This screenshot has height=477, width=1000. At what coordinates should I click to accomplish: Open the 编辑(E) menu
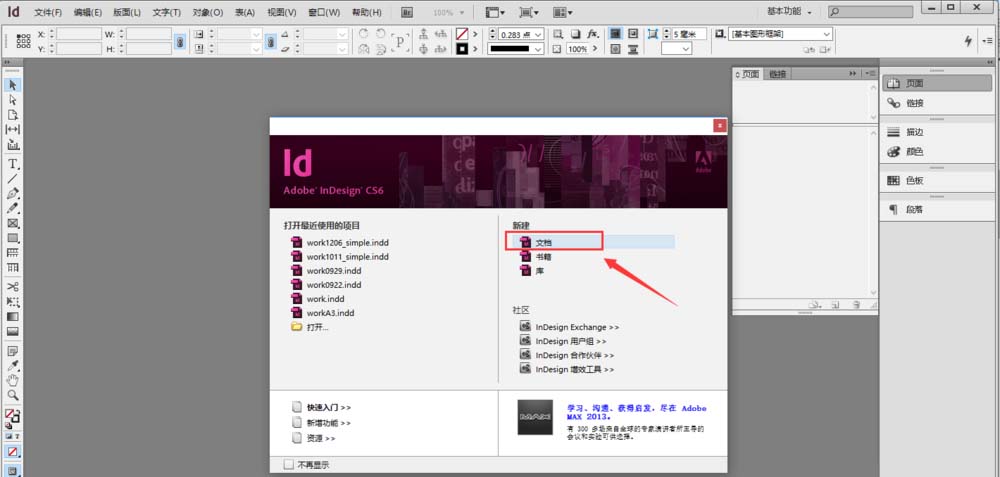[x=87, y=12]
